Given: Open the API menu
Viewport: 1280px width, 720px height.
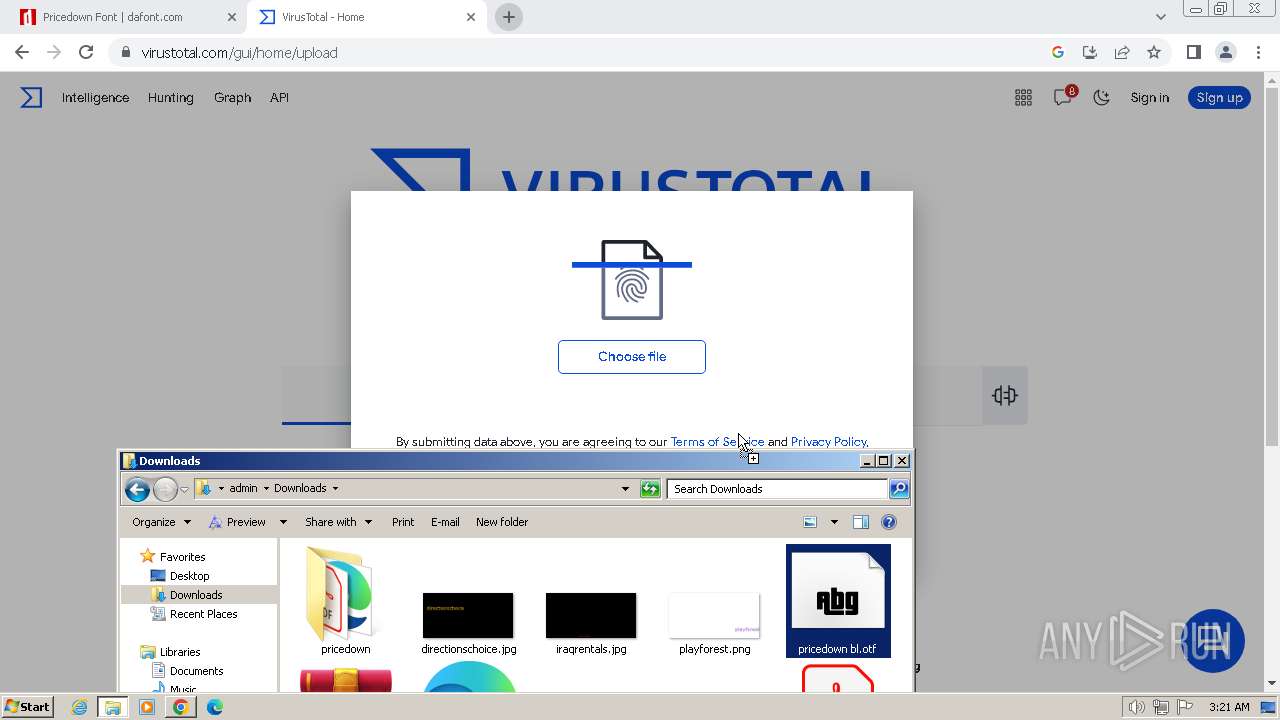Looking at the screenshot, I should click(x=279, y=97).
